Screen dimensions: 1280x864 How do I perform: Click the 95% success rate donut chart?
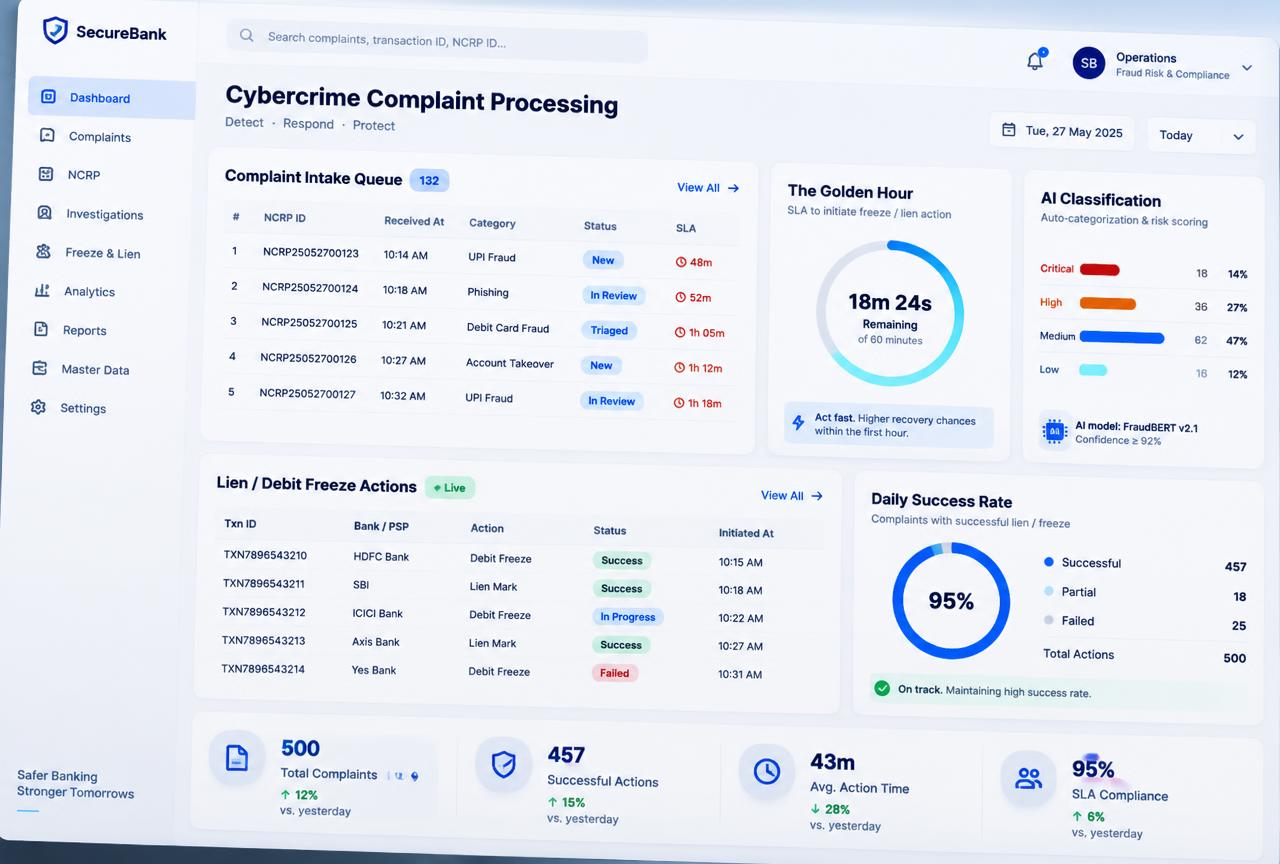coord(951,600)
